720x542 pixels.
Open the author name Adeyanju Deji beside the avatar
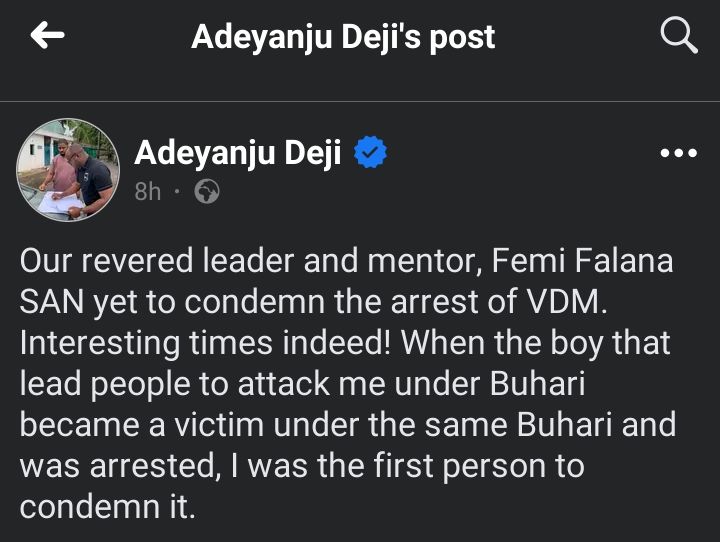[x=238, y=153]
